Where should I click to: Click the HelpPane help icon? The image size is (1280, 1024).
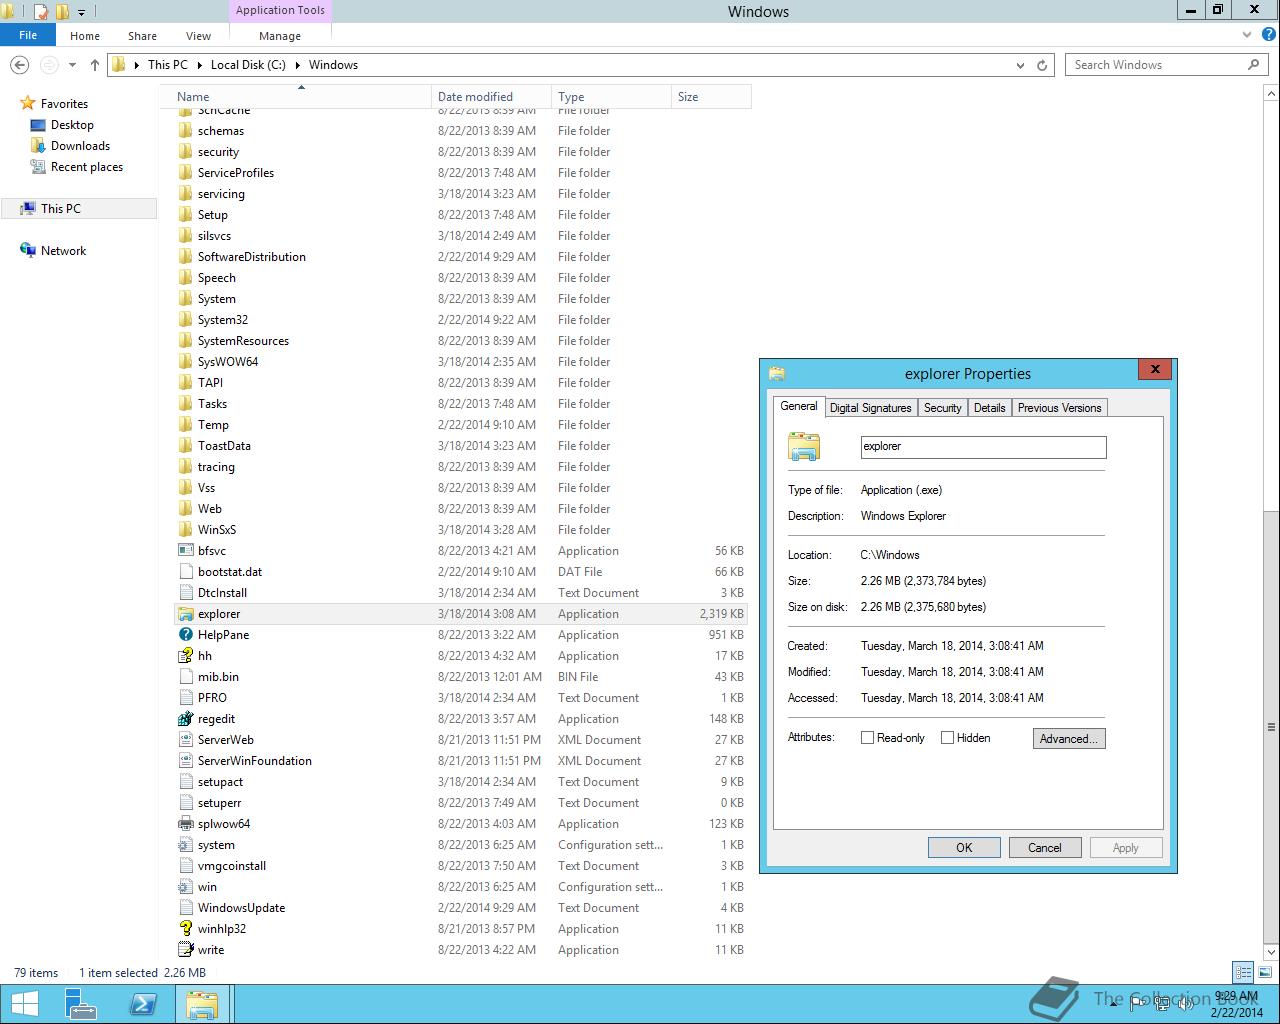185,635
